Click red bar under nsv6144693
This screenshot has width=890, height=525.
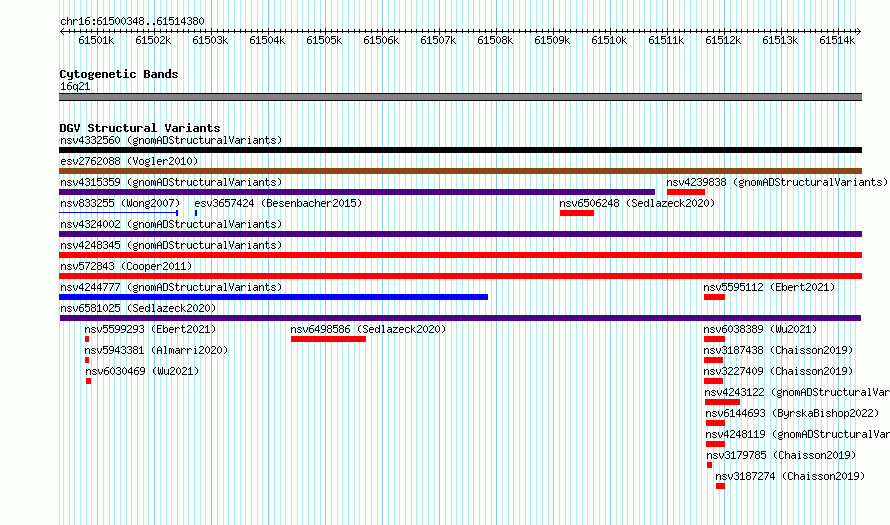(715, 423)
